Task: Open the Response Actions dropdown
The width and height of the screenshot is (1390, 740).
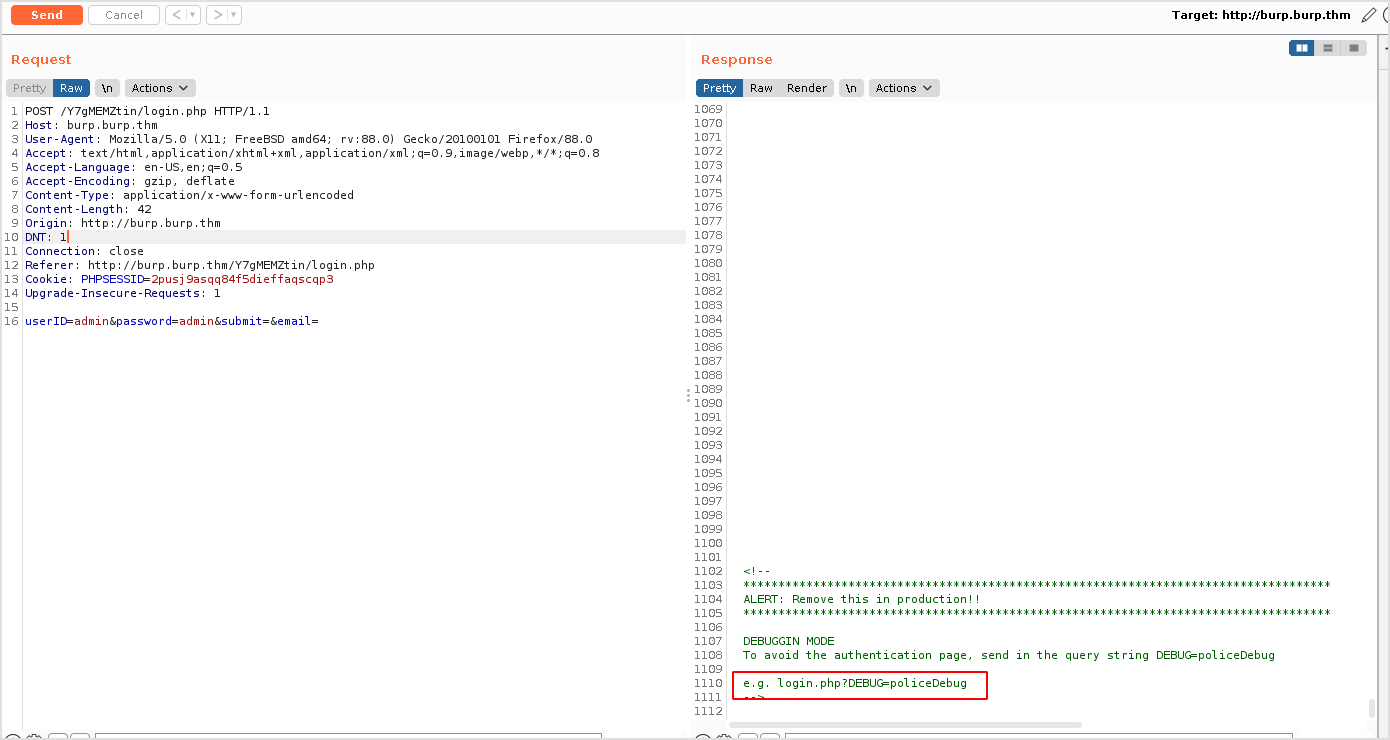Action: pyautogui.click(x=904, y=88)
